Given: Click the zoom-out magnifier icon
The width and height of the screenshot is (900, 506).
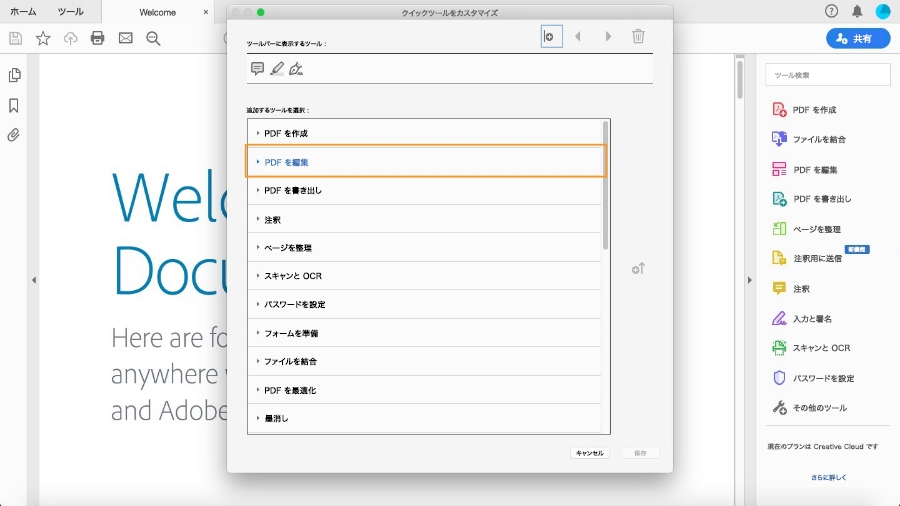Looking at the screenshot, I should pyautogui.click(x=153, y=38).
